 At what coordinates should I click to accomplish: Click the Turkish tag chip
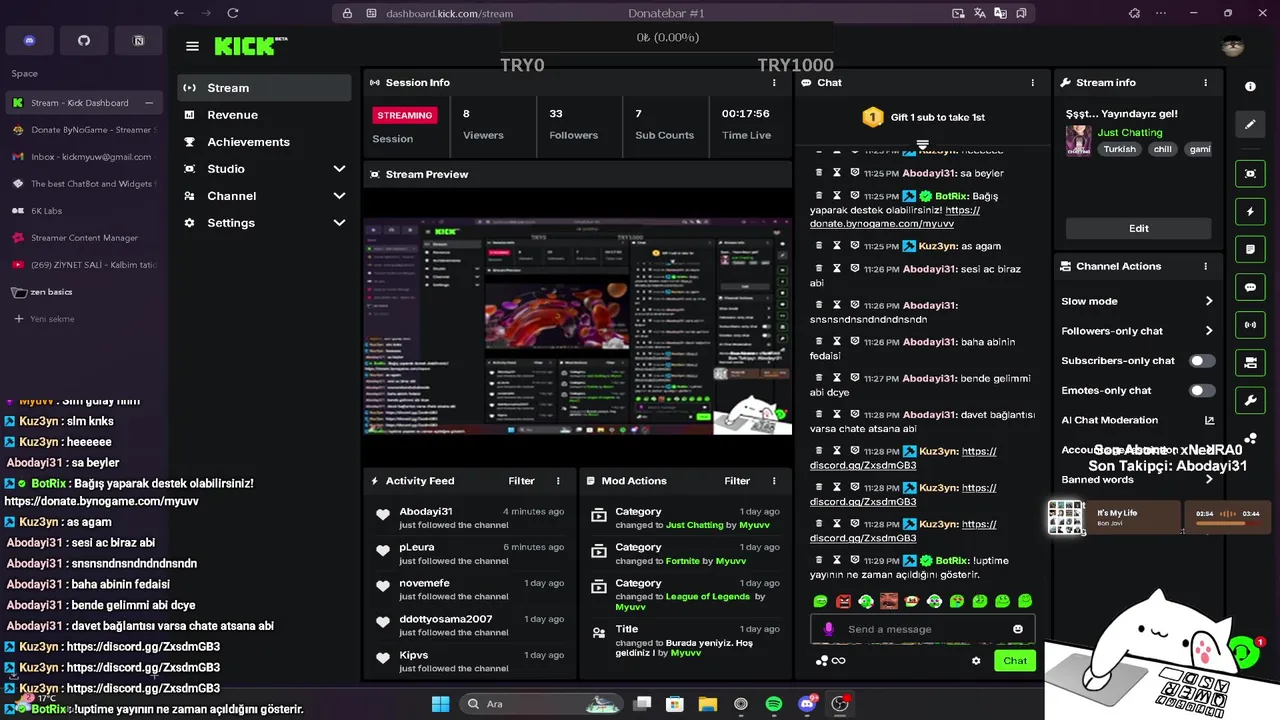[x=1119, y=149]
